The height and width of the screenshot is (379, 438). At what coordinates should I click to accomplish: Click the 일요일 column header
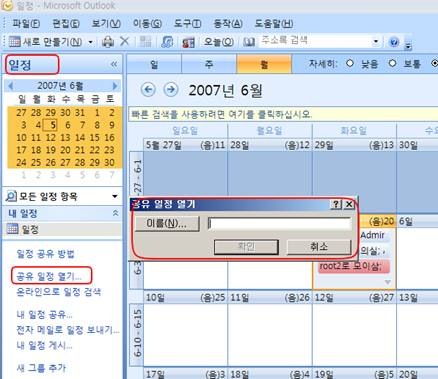click(185, 130)
